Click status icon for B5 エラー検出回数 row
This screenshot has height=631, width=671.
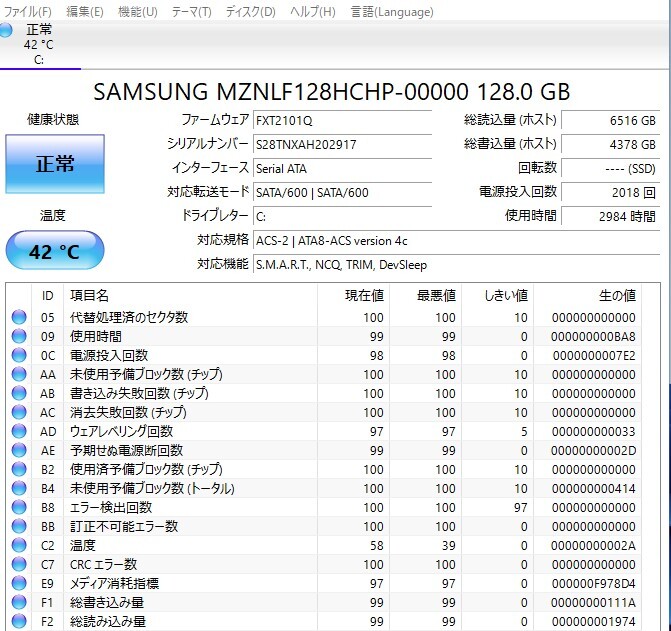[19, 508]
